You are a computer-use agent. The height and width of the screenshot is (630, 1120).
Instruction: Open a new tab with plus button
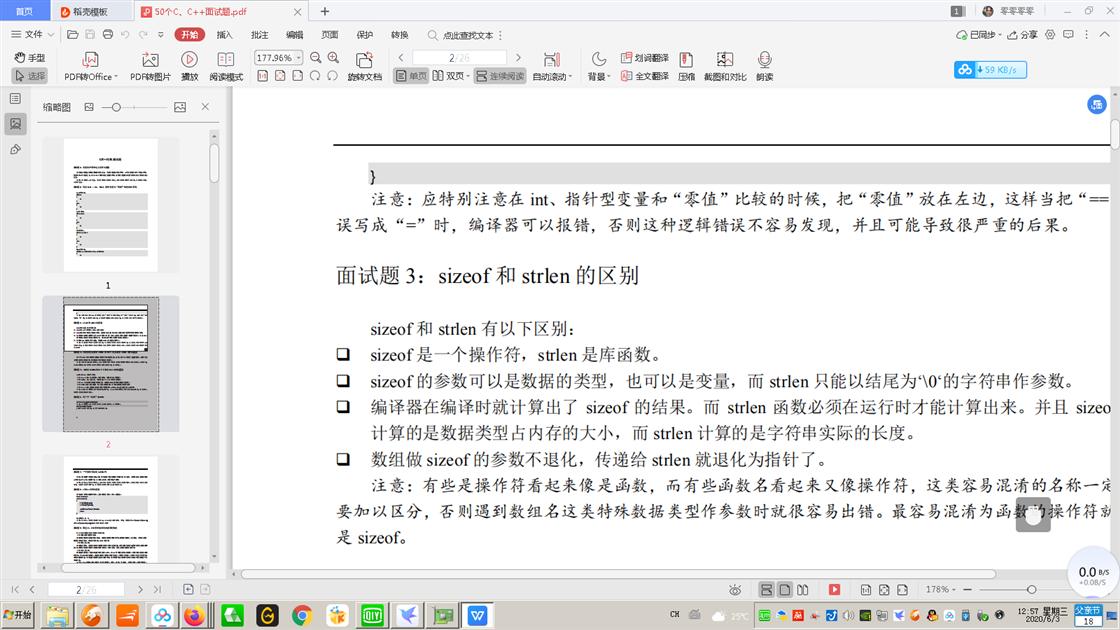[325, 11]
